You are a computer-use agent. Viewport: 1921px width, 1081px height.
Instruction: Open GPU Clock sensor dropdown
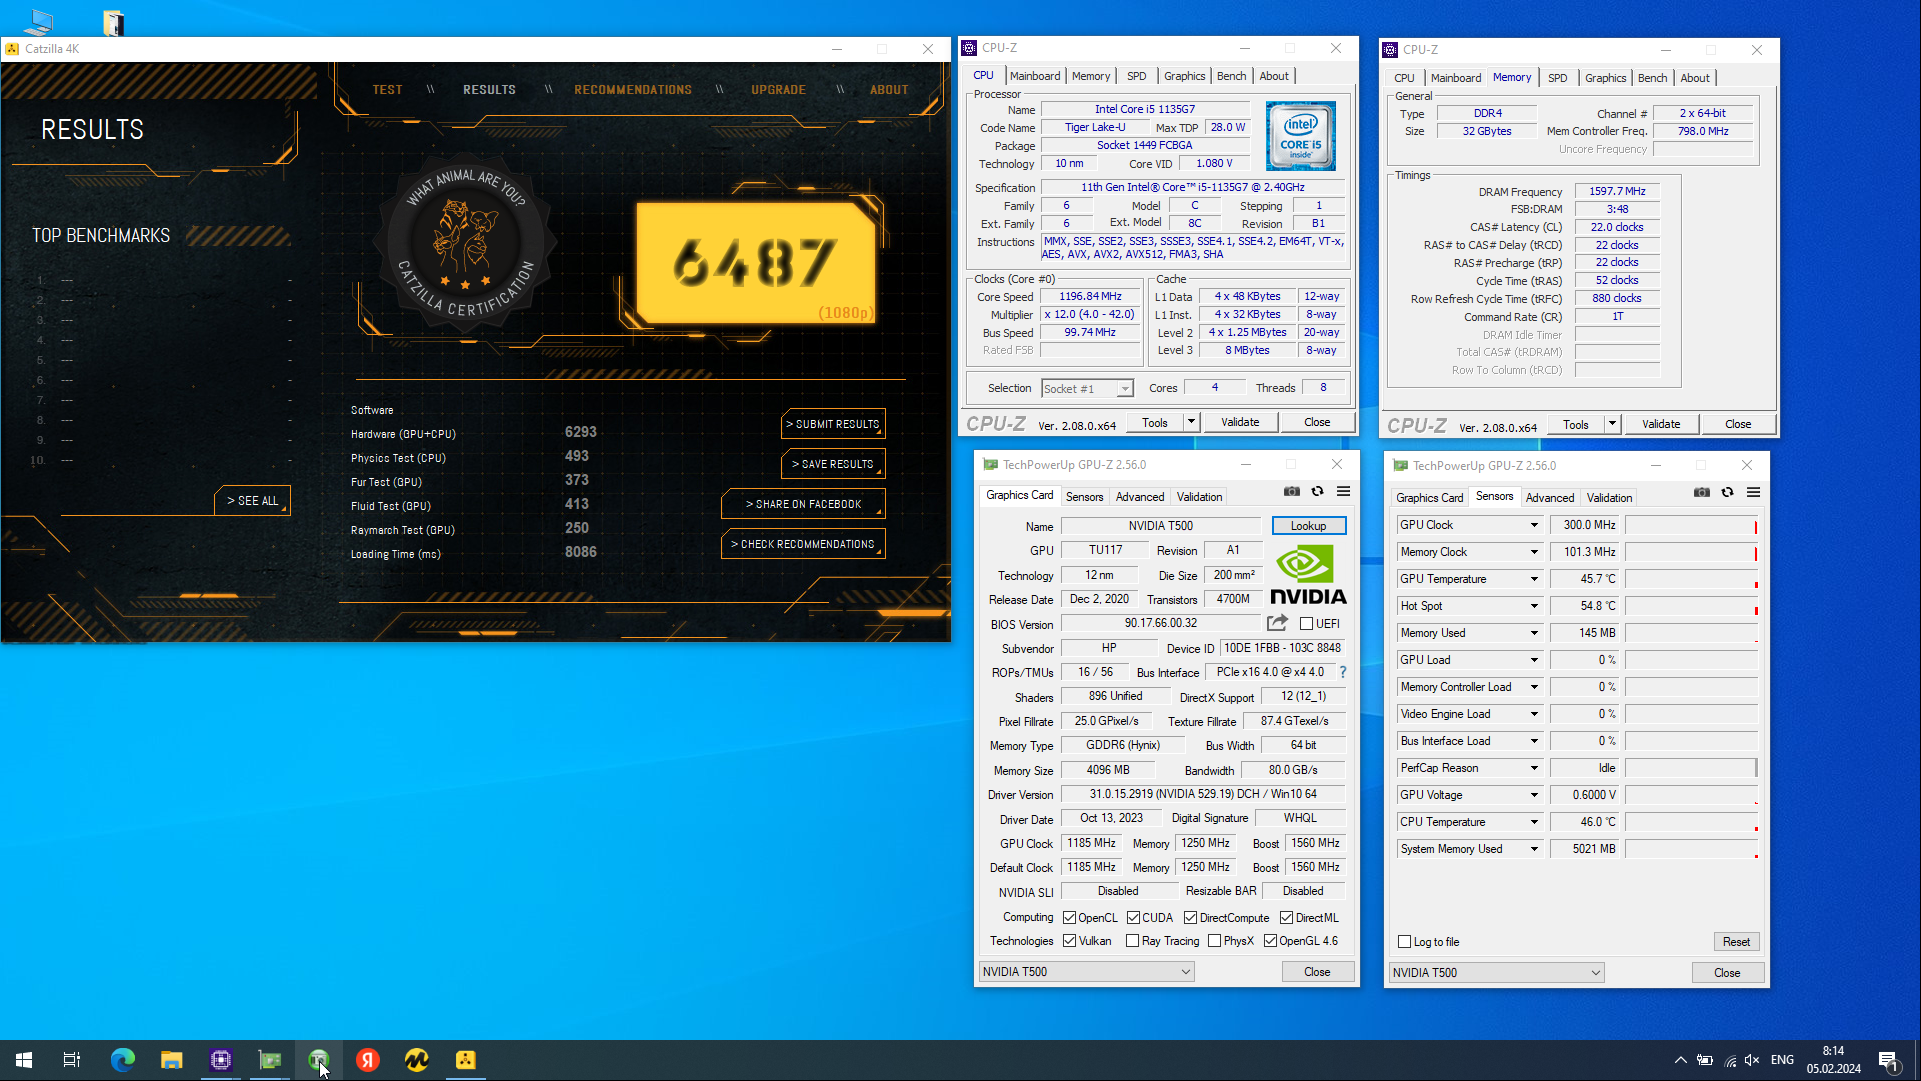click(x=1533, y=525)
